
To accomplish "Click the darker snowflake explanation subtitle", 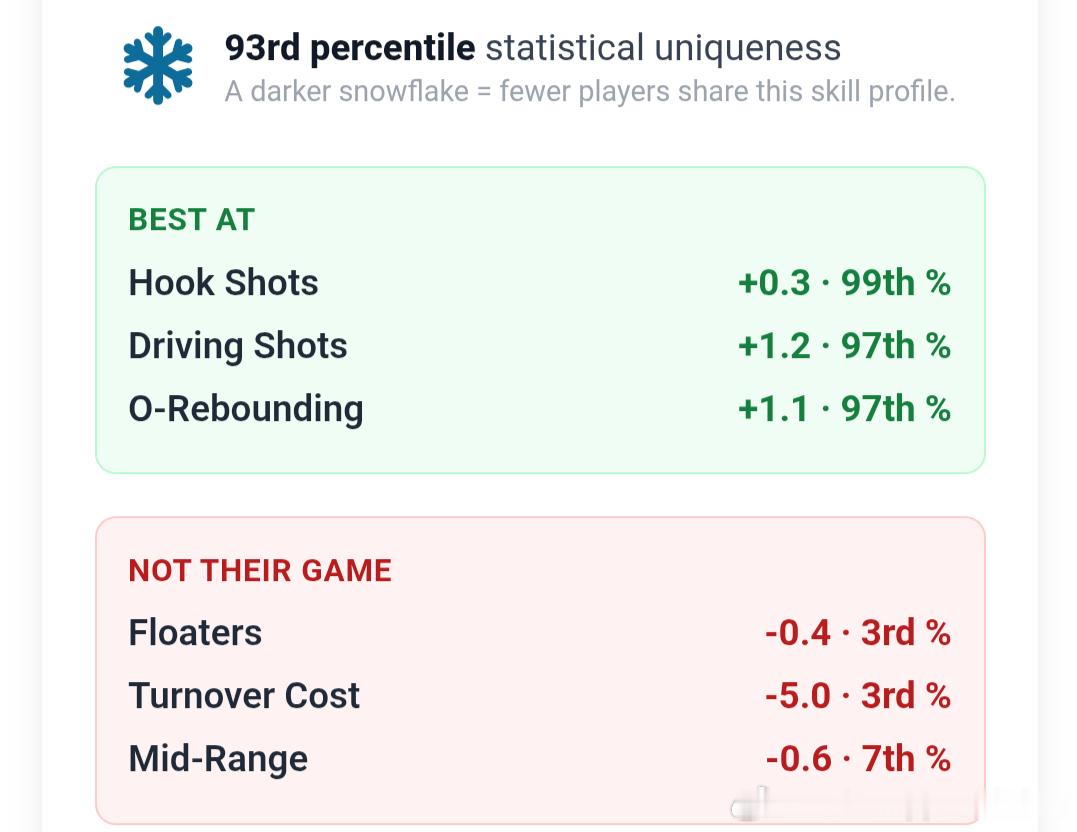I will tap(590, 91).
